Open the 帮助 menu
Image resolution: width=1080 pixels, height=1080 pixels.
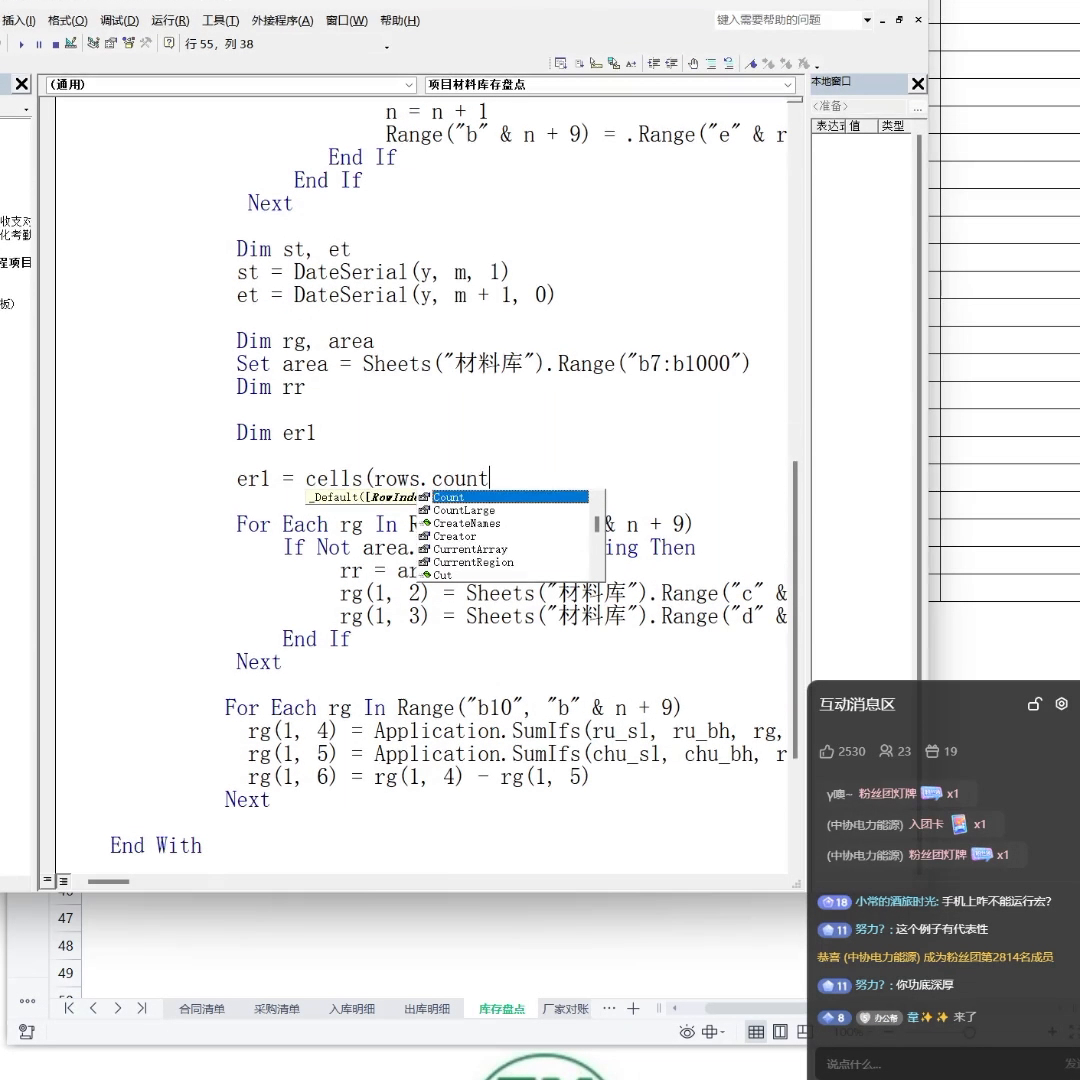[399, 21]
